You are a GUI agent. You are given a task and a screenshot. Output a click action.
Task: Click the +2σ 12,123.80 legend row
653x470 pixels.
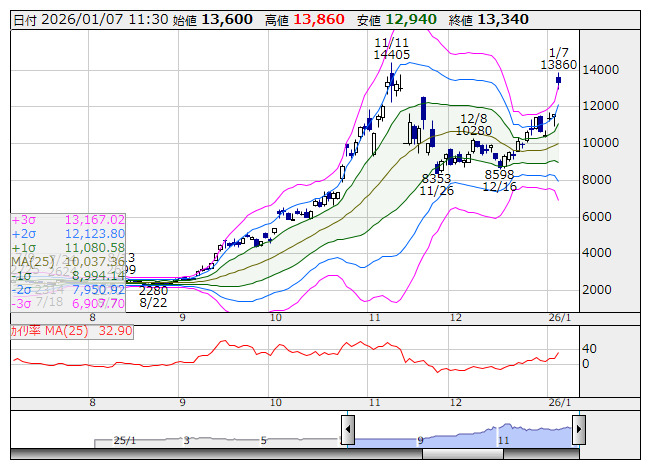[x=68, y=234]
